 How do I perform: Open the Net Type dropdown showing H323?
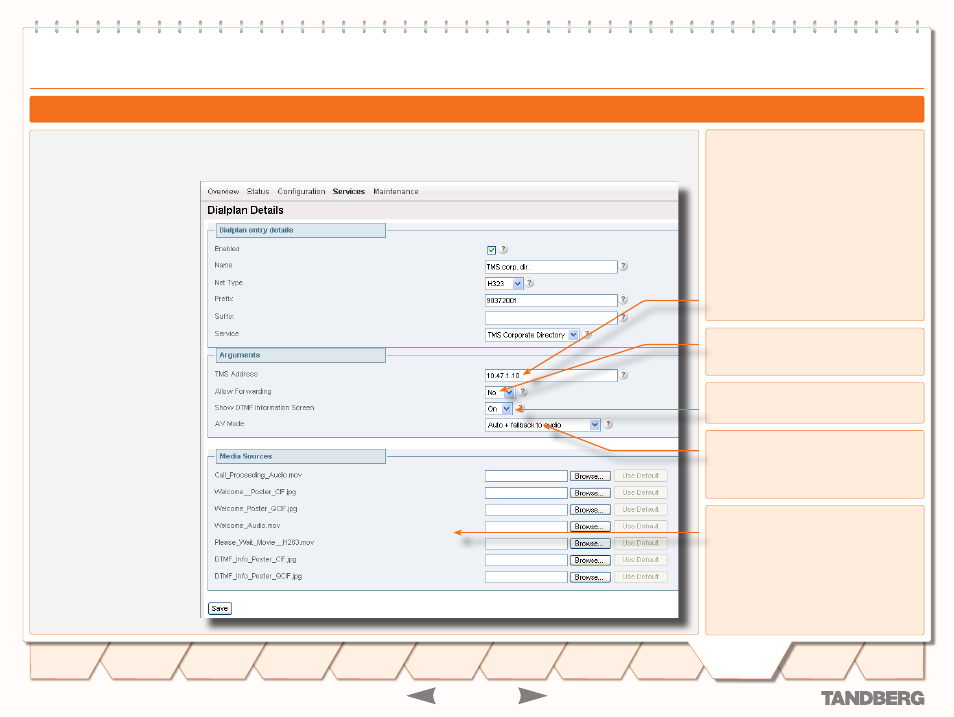(504, 283)
